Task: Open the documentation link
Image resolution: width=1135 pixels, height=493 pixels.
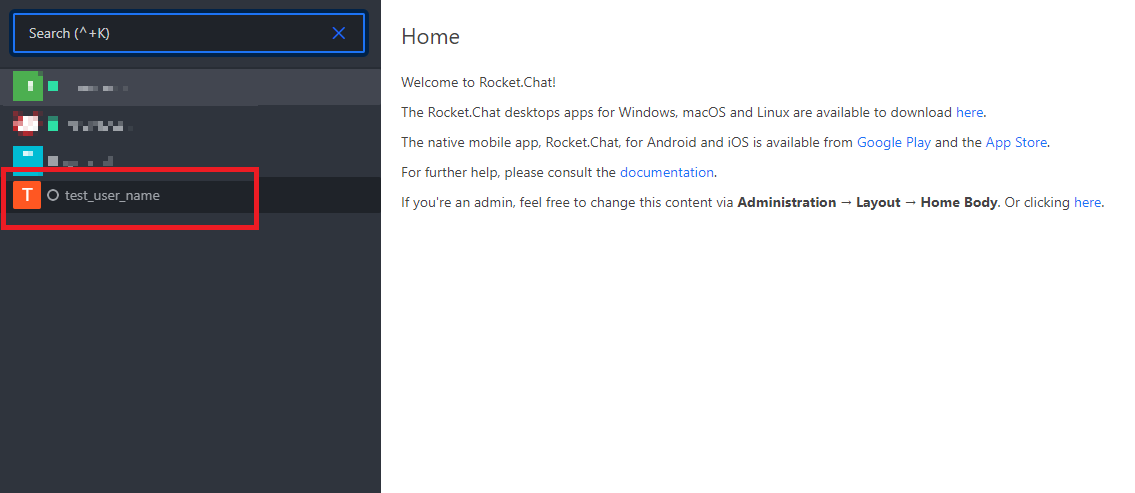Action: click(x=667, y=172)
